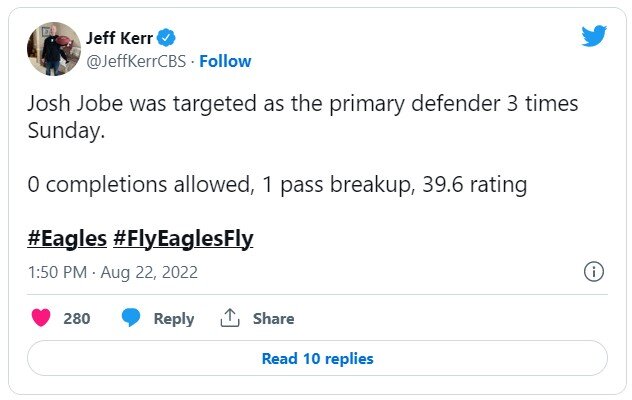
Task: Open the tweet info circle icon
Action: pos(593,272)
